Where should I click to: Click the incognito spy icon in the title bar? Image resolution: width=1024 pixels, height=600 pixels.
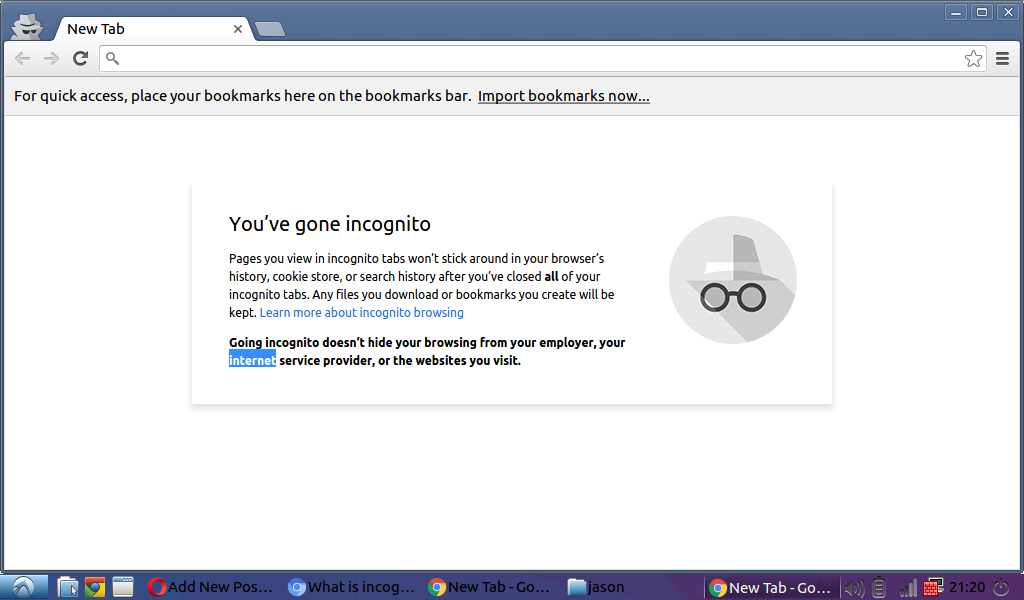pyautogui.click(x=27, y=27)
